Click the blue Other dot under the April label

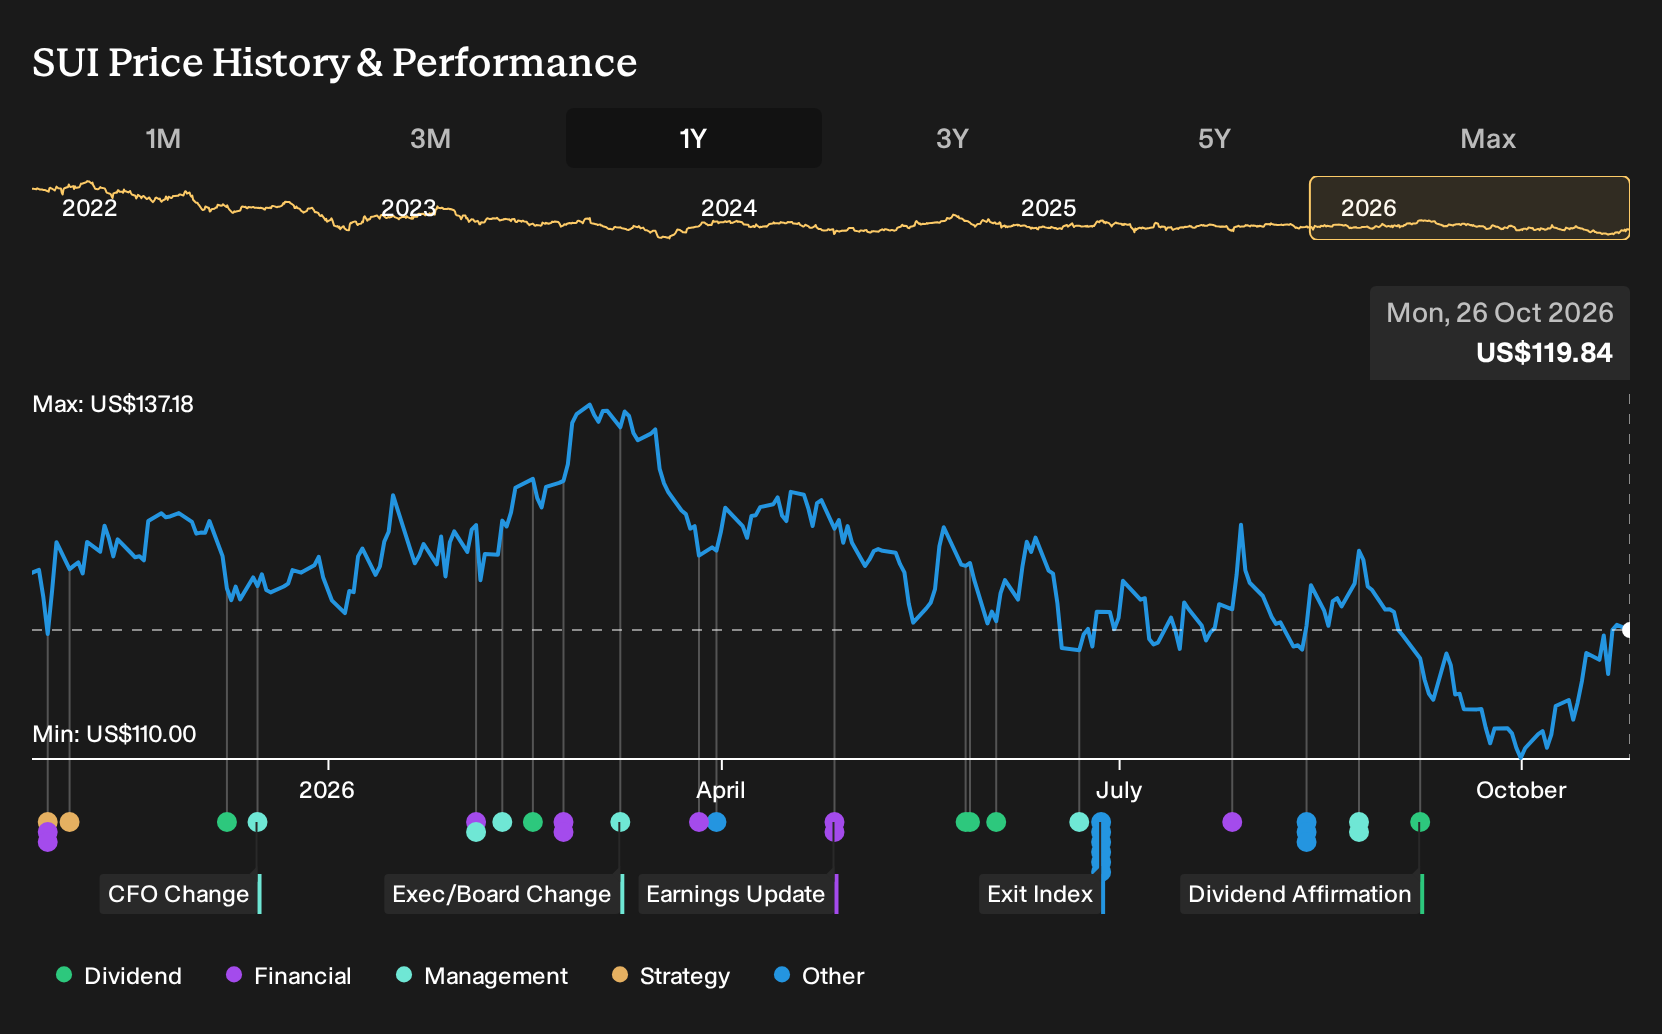[x=716, y=822]
